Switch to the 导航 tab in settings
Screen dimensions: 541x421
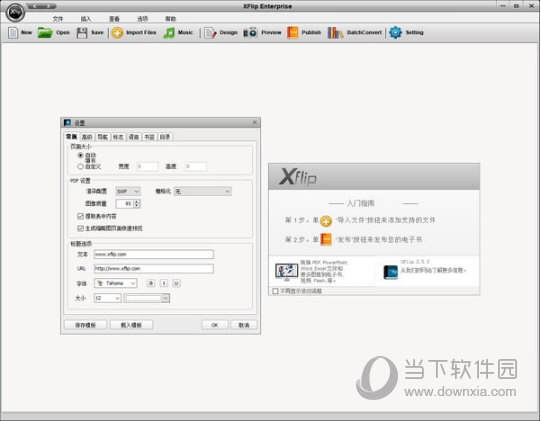[102, 137]
